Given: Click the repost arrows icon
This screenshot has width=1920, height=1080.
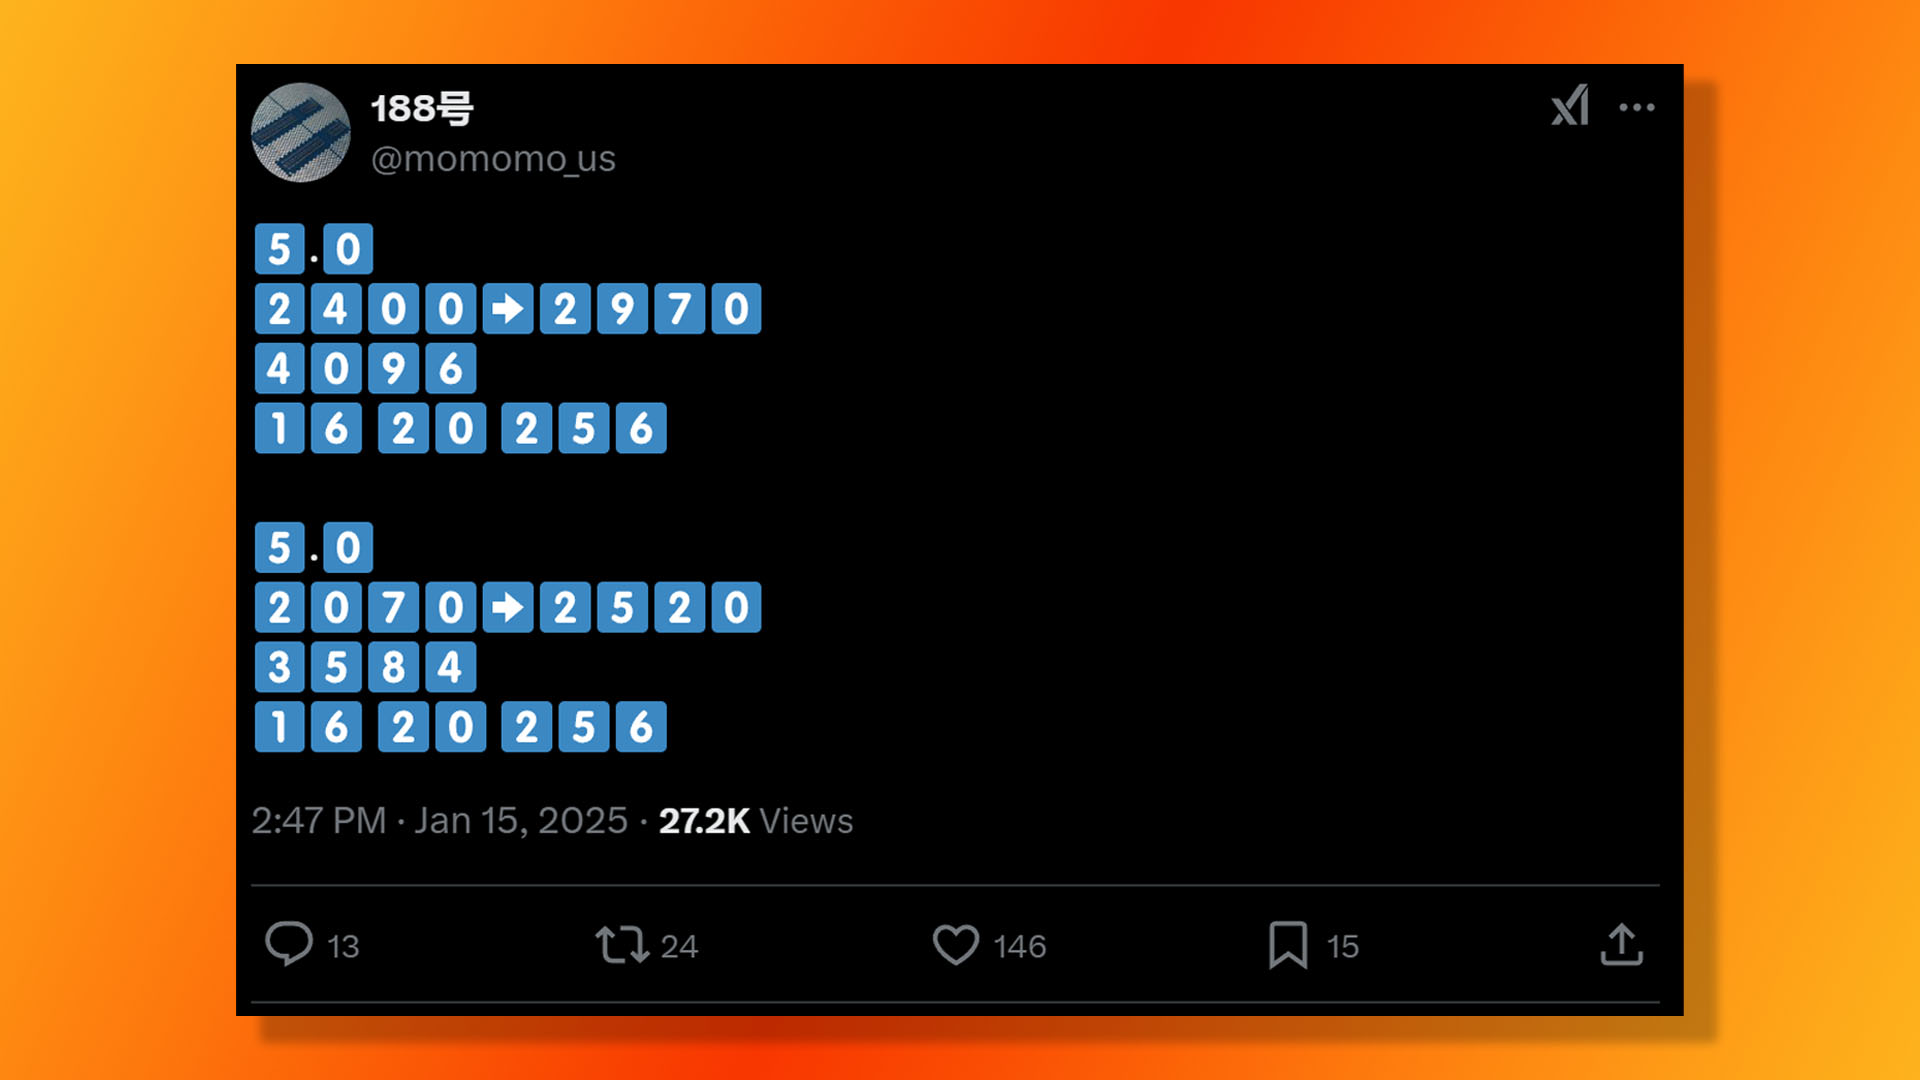Looking at the screenshot, I should 622,945.
